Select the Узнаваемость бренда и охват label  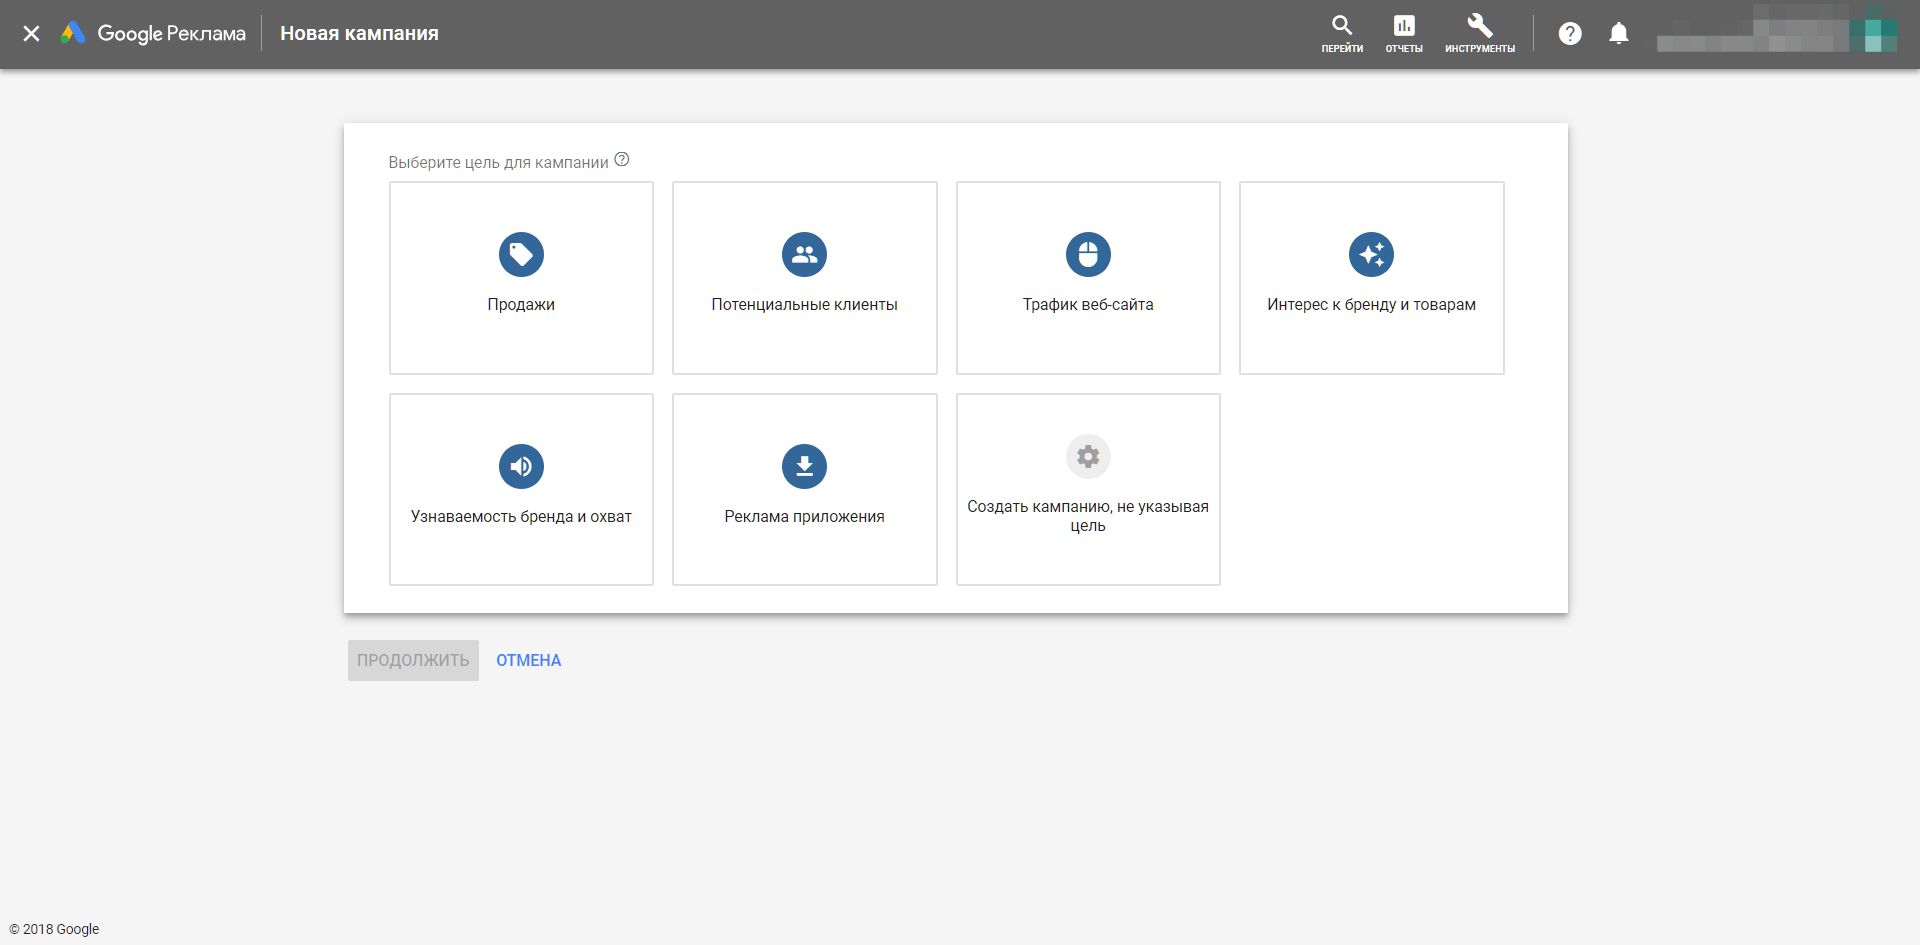[x=521, y=517]
